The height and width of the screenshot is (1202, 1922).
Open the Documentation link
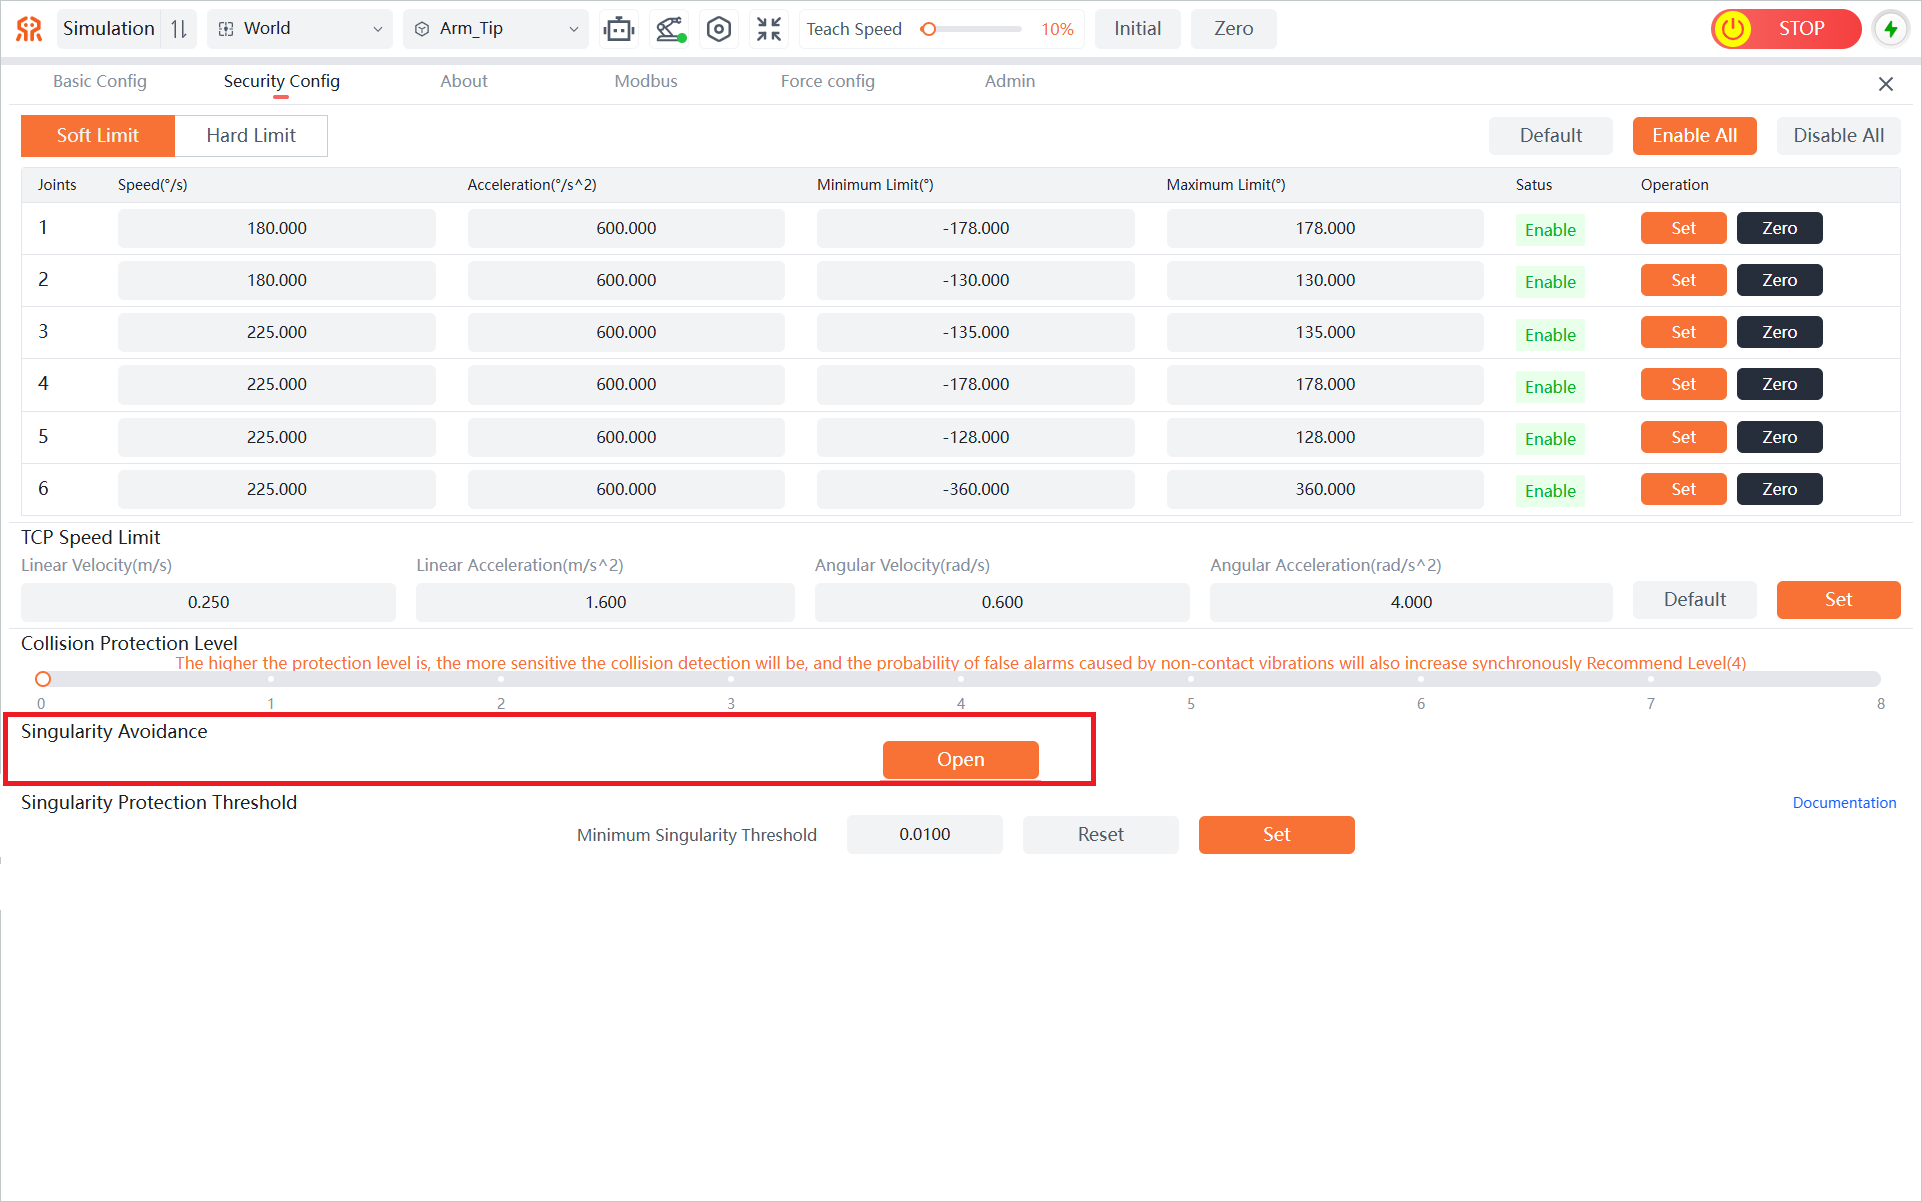point(1843,803)
